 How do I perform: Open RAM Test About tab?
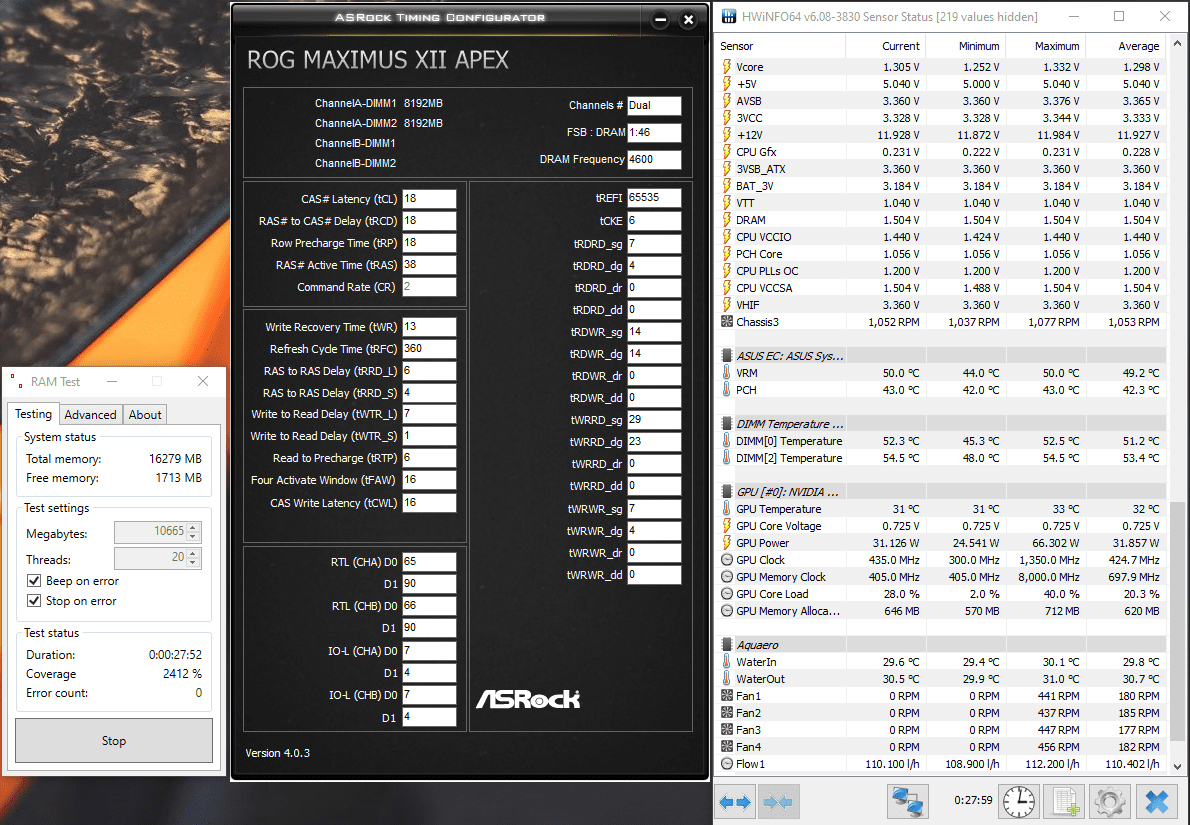[x=144, y=414]
